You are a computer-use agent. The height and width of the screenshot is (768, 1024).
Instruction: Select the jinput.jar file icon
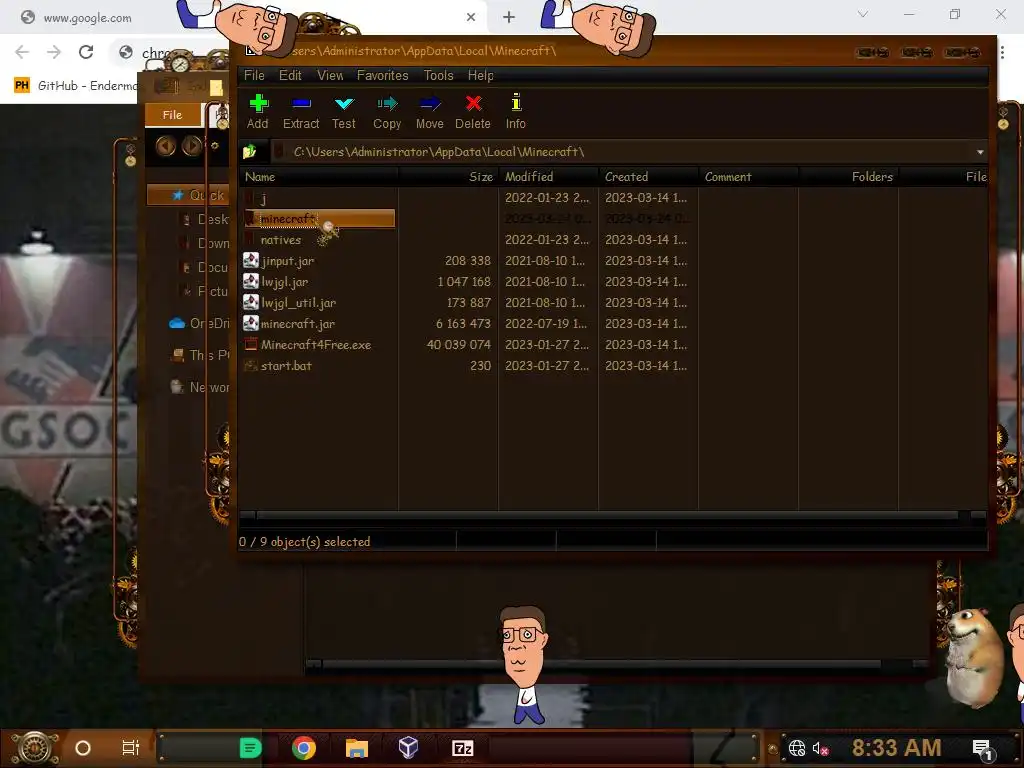[251, 261]
